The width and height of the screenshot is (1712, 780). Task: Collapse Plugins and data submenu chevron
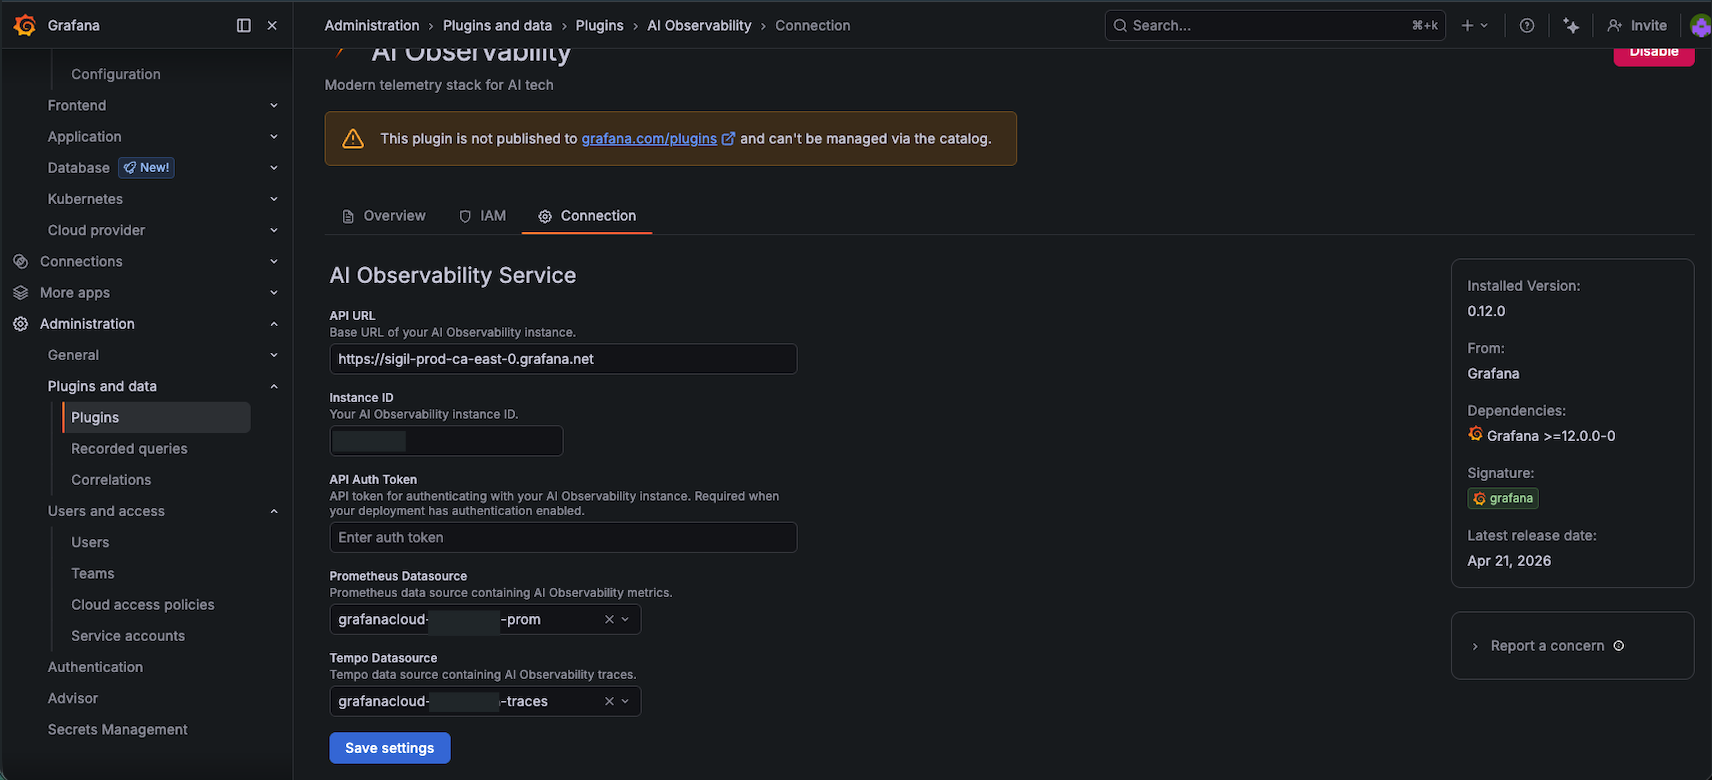274,387
